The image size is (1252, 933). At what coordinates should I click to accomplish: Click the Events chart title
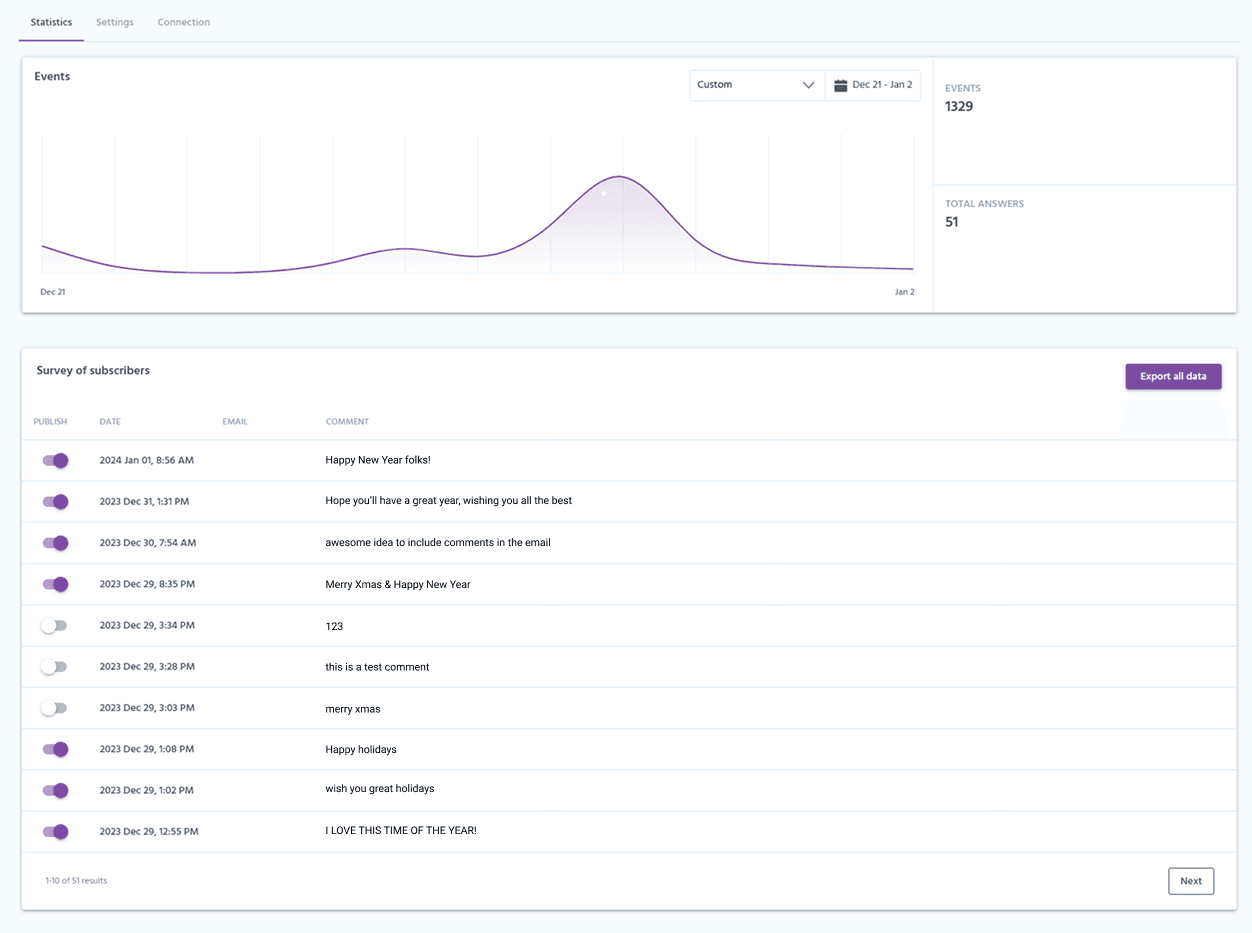(52, 76)
